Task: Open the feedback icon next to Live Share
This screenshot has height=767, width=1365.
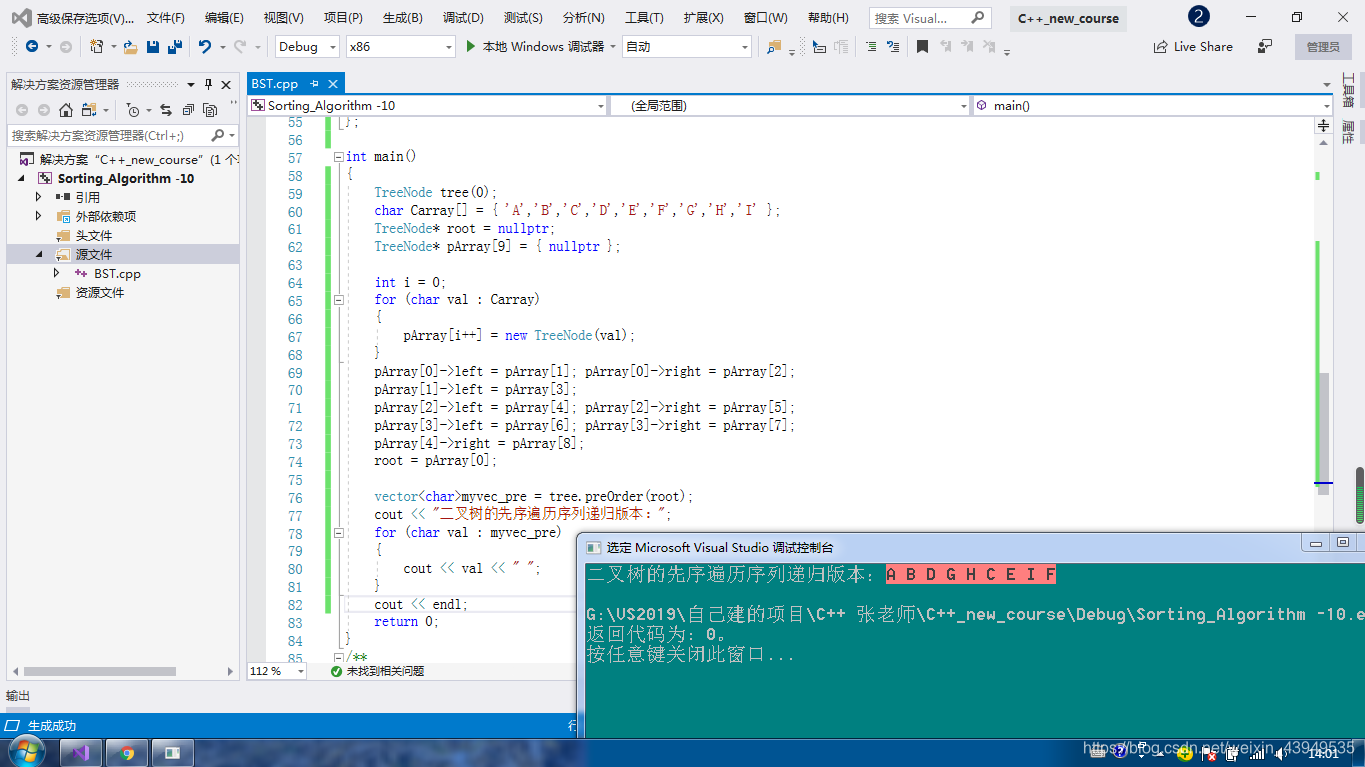Action: tap(1265, 47)
